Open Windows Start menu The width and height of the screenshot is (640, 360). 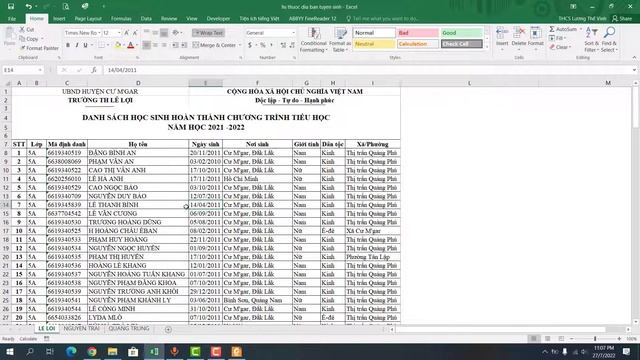pyautogui.click(x=9, y=351)
